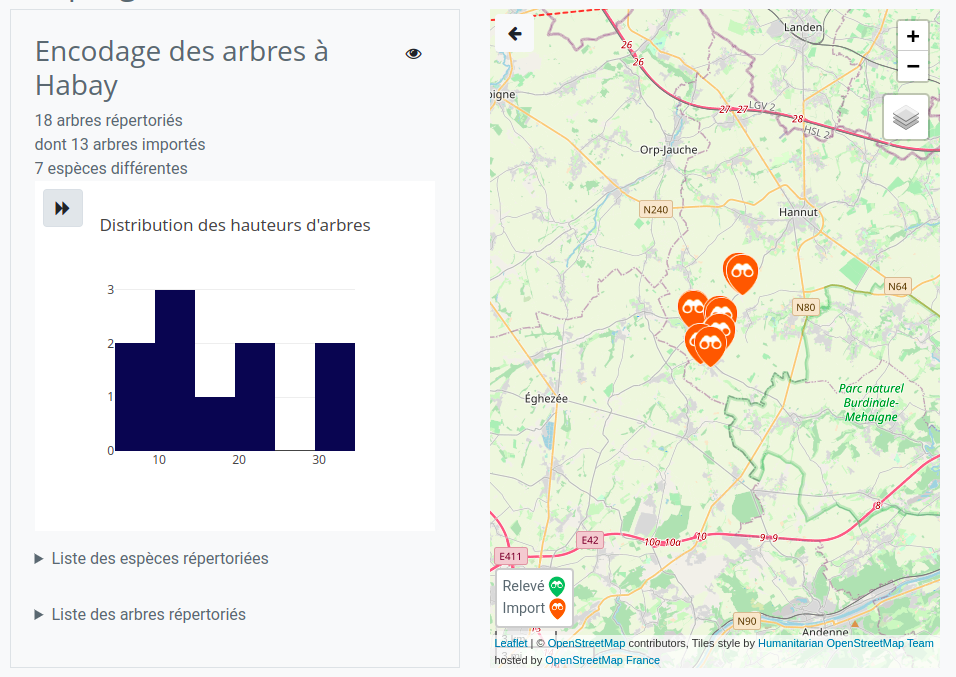Viewport: 956px width, 677px height.
Task: Click the orange Import marker in legend
Action: 557,609
